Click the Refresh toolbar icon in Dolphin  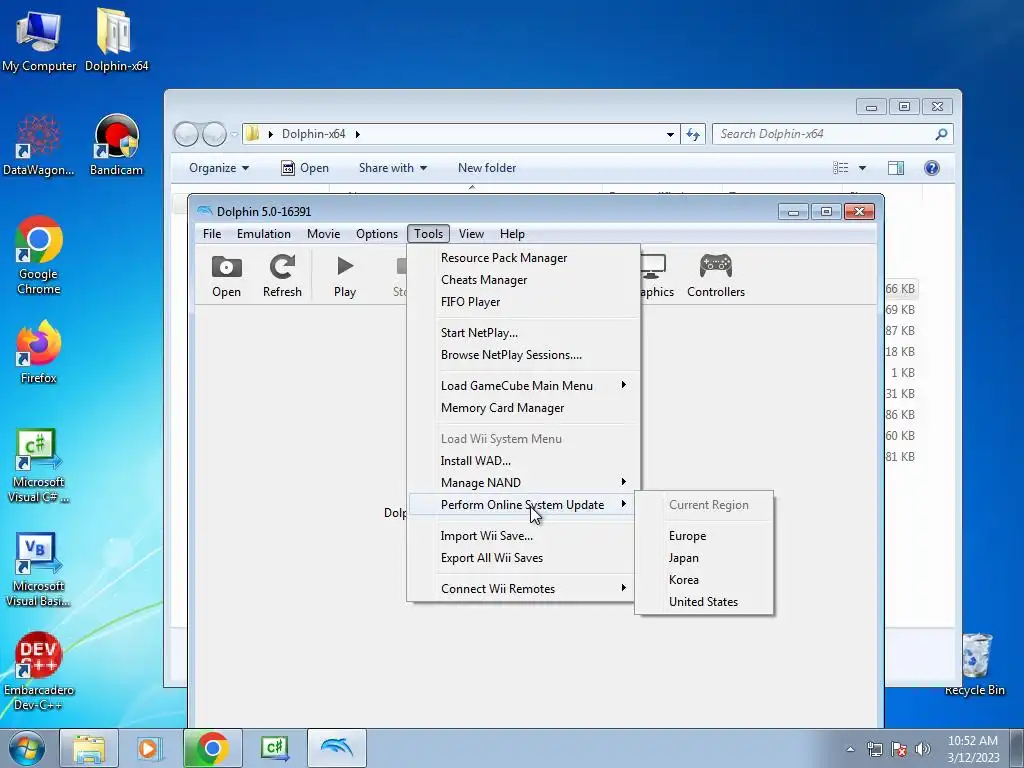point(282,276)
